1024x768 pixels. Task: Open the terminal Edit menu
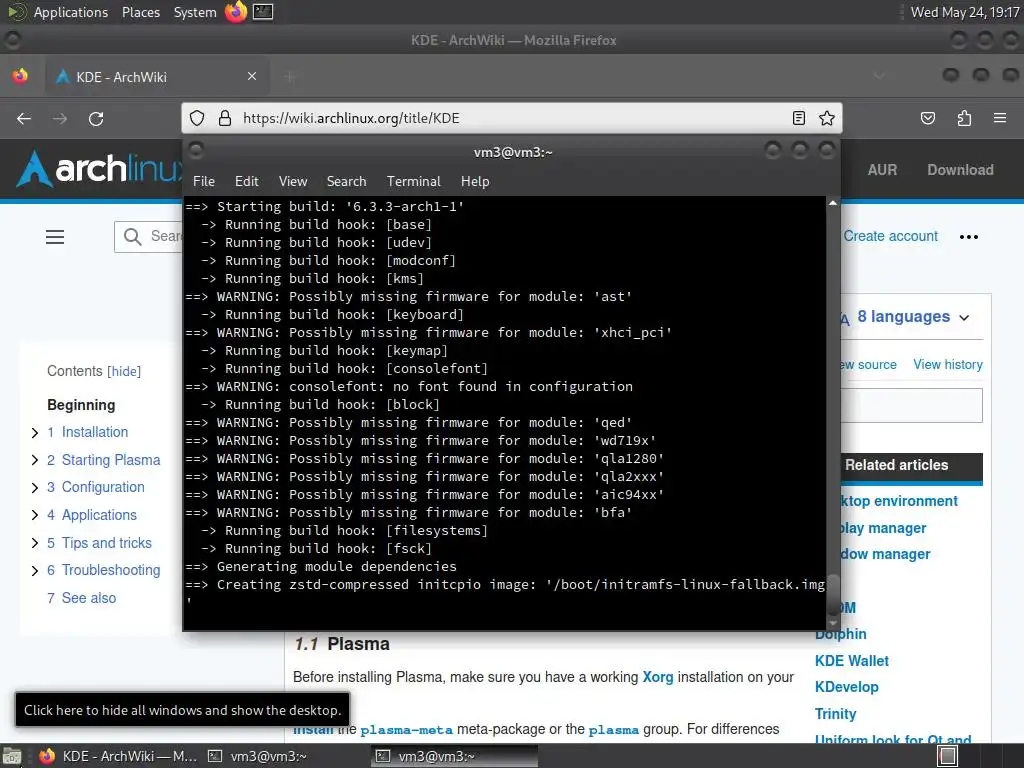tap(247, 181)
